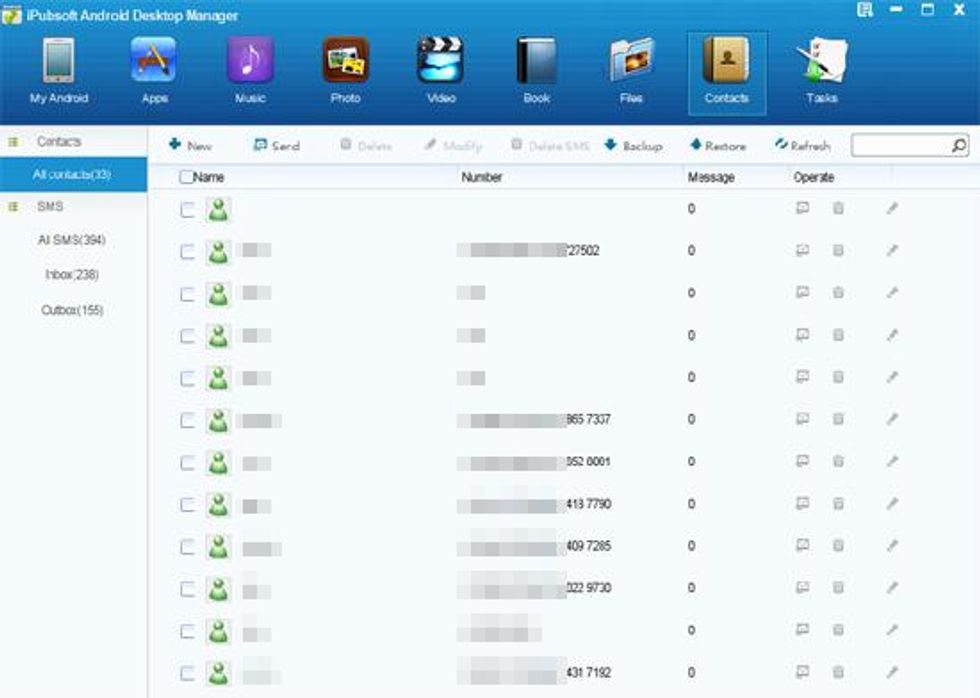Open the Video section
The width and height of the screenshot is (980, 698).
[441, 71]
